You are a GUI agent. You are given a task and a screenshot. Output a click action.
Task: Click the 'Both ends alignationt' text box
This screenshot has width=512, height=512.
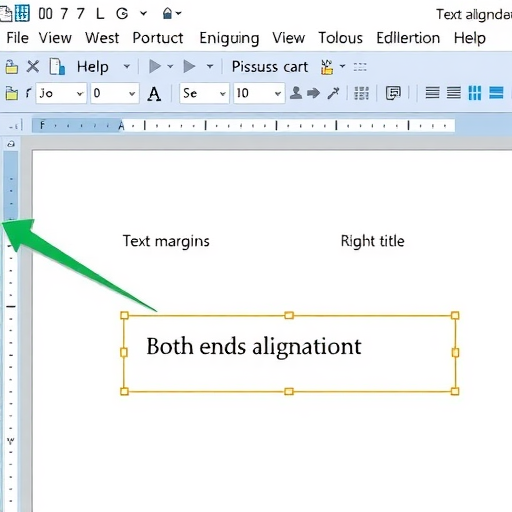(289, 353)
